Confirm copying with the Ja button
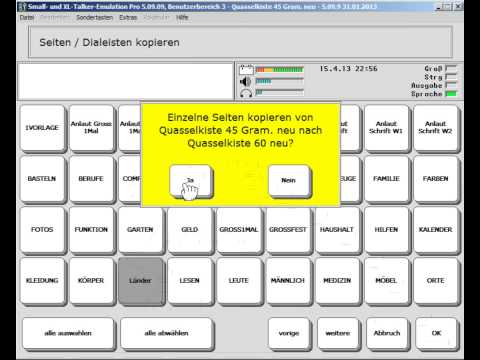The image size is (480, 360). (190, 180)
